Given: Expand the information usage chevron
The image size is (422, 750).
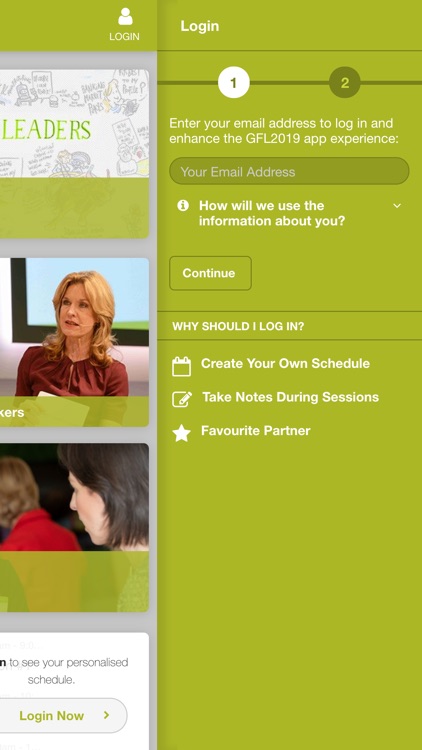Looking at the screenshot, I should click(397, 206).
